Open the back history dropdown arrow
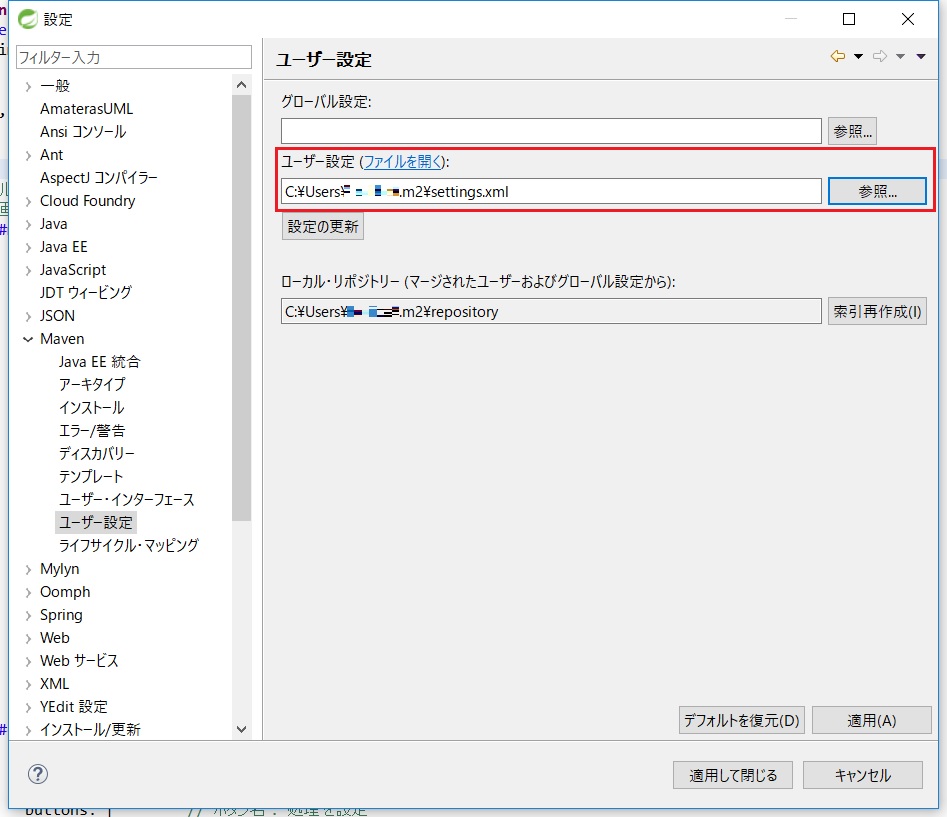The width and height of the screenshot is (947, 817). 858,57
